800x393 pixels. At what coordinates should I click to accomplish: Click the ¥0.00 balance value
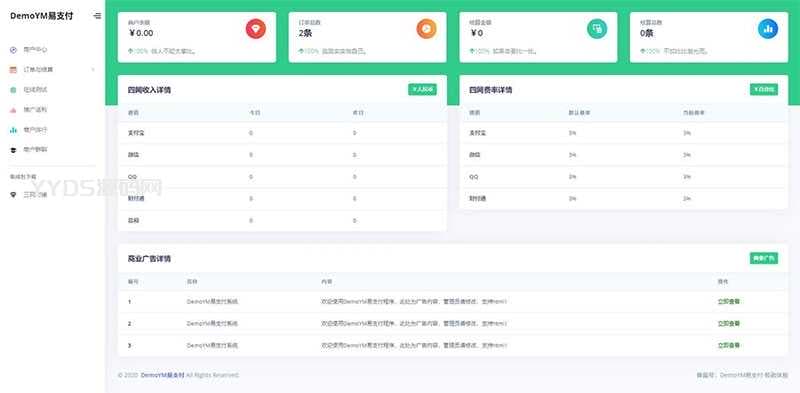pos(140,33)
